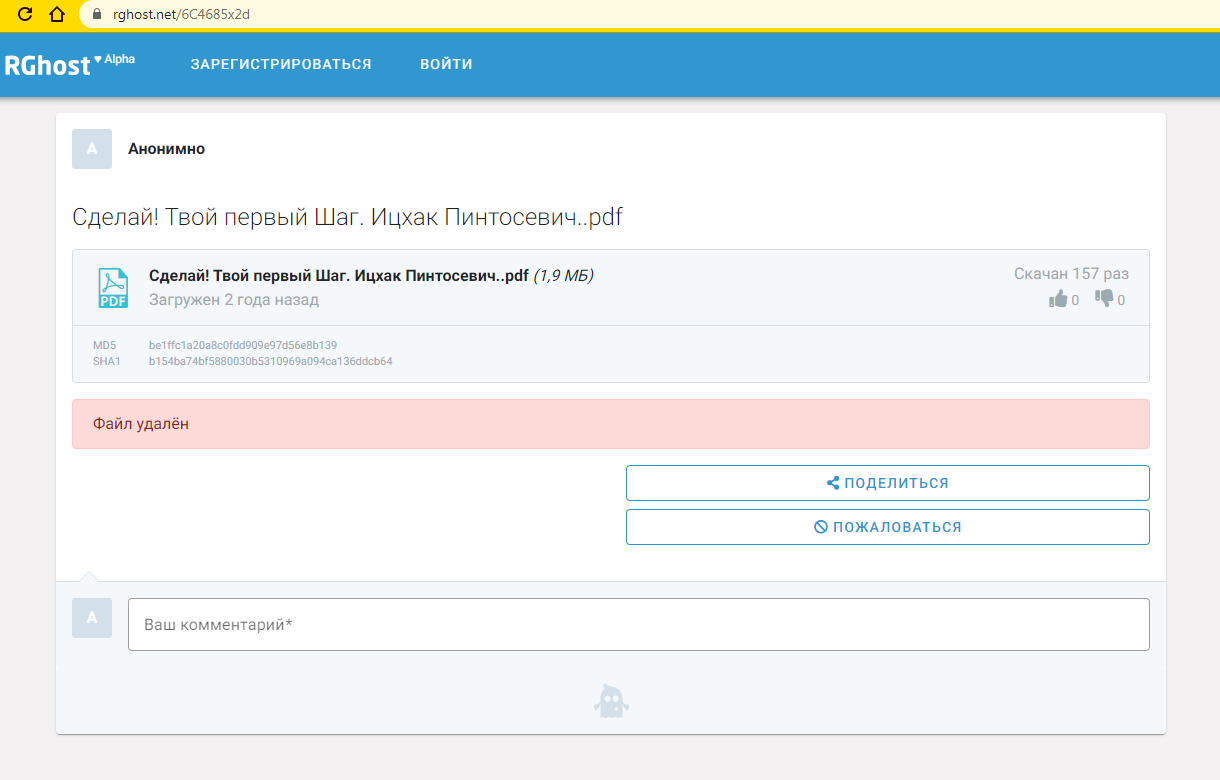This screenshot has height=780, width=1220.
Task: Open the ЗАРЕГИСТРИРОВАТЬСЯ registration page
Action: (281, 64)
